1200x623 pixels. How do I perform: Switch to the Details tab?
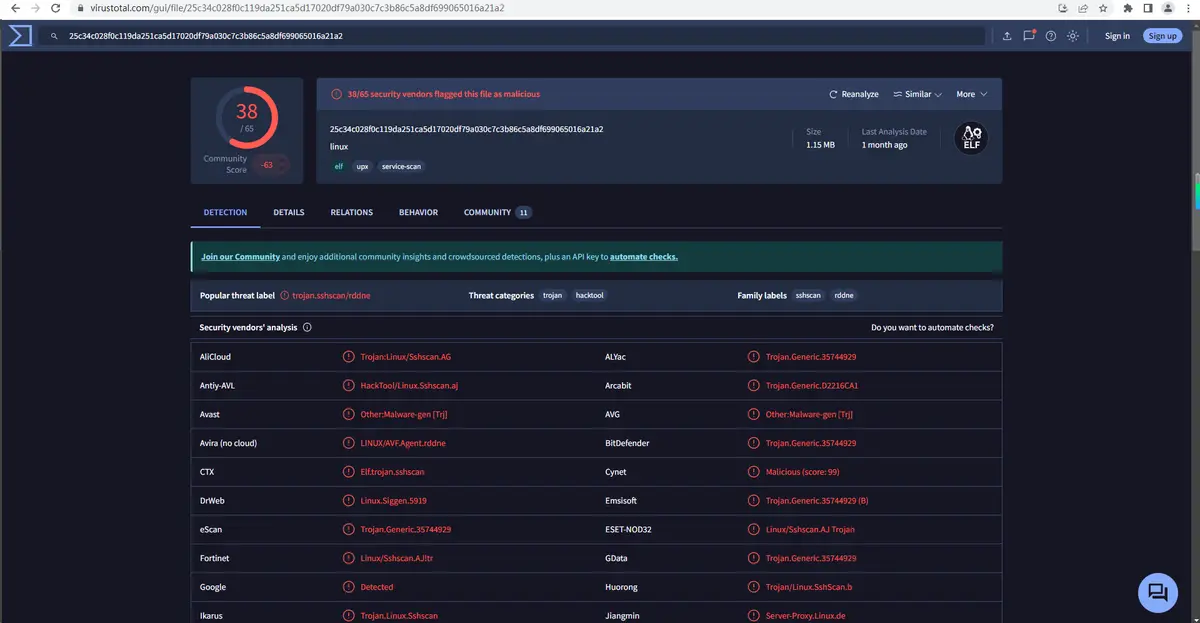289,212
